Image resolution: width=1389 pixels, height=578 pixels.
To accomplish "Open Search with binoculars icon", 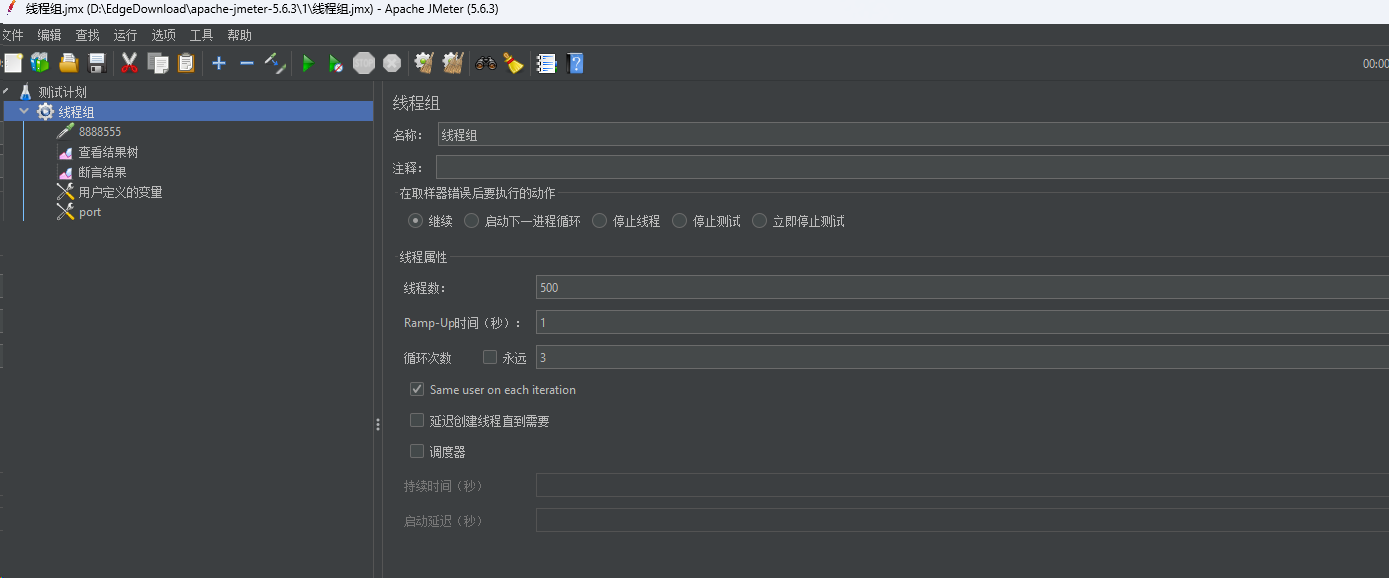I will pos(486,63).
